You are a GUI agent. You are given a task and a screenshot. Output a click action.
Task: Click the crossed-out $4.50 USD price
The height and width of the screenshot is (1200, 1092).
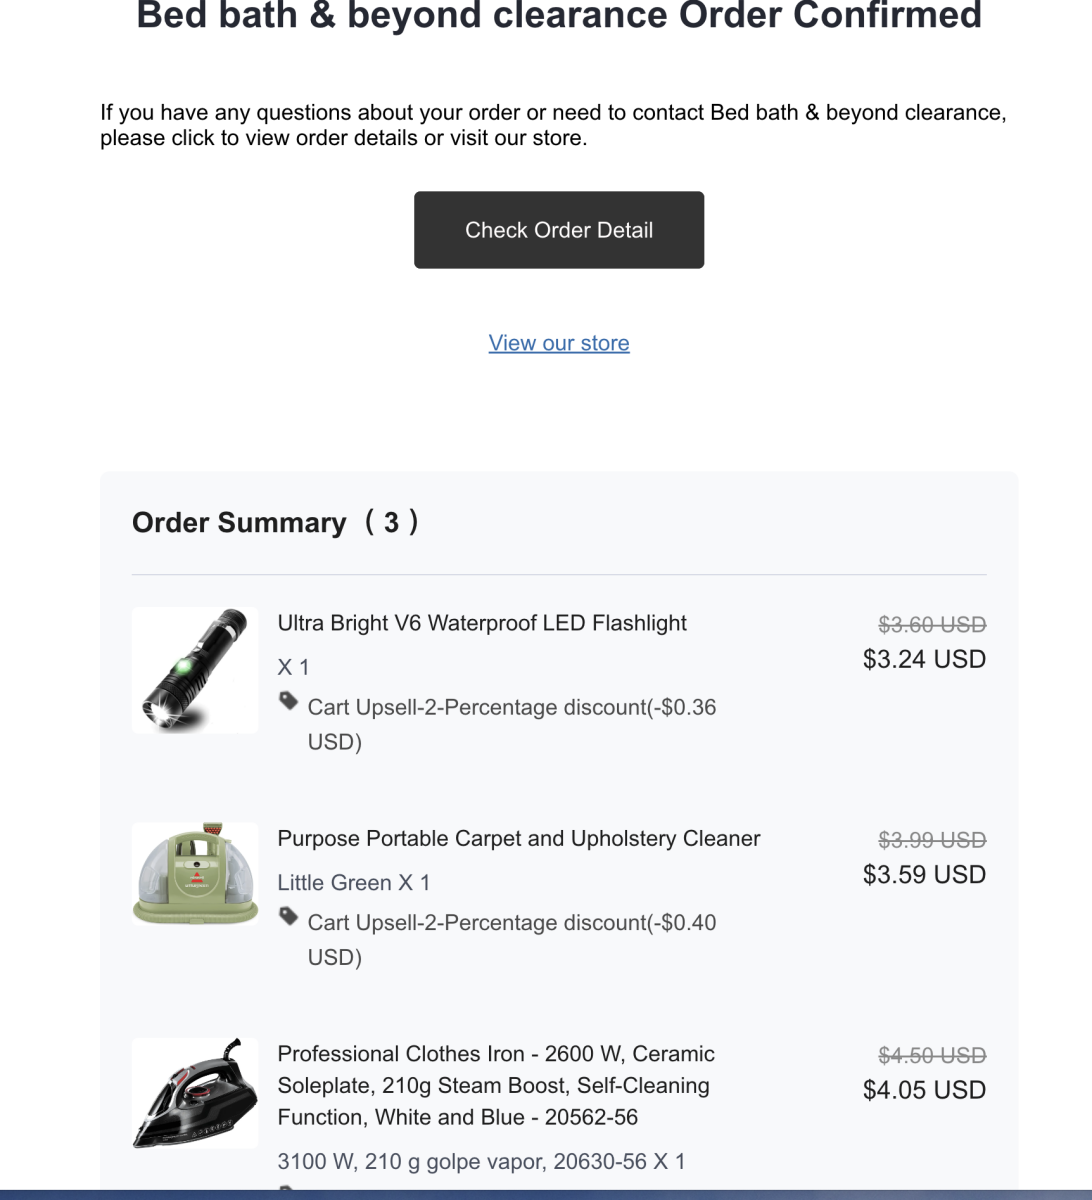(x=932, y=1055)
